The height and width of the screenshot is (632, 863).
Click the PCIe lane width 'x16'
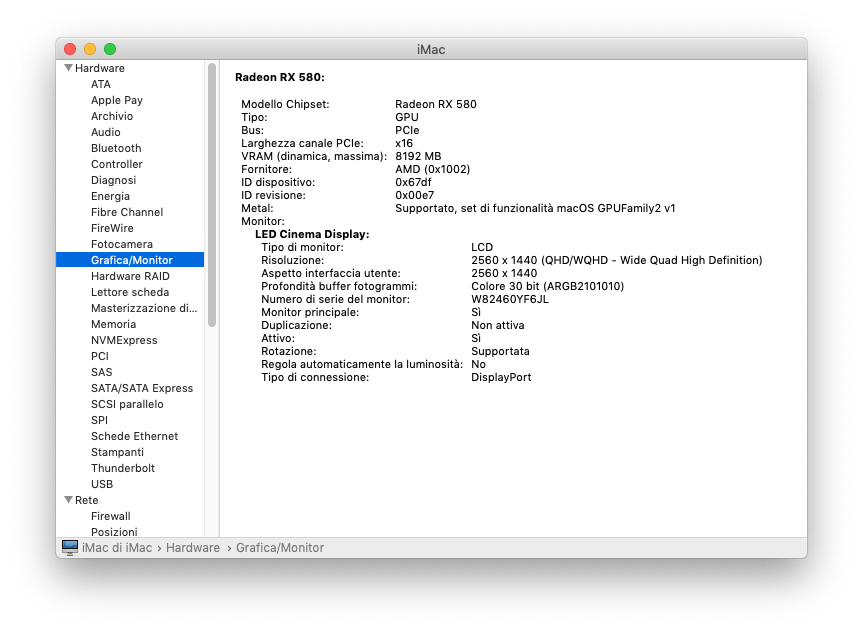tap(403, 143)
